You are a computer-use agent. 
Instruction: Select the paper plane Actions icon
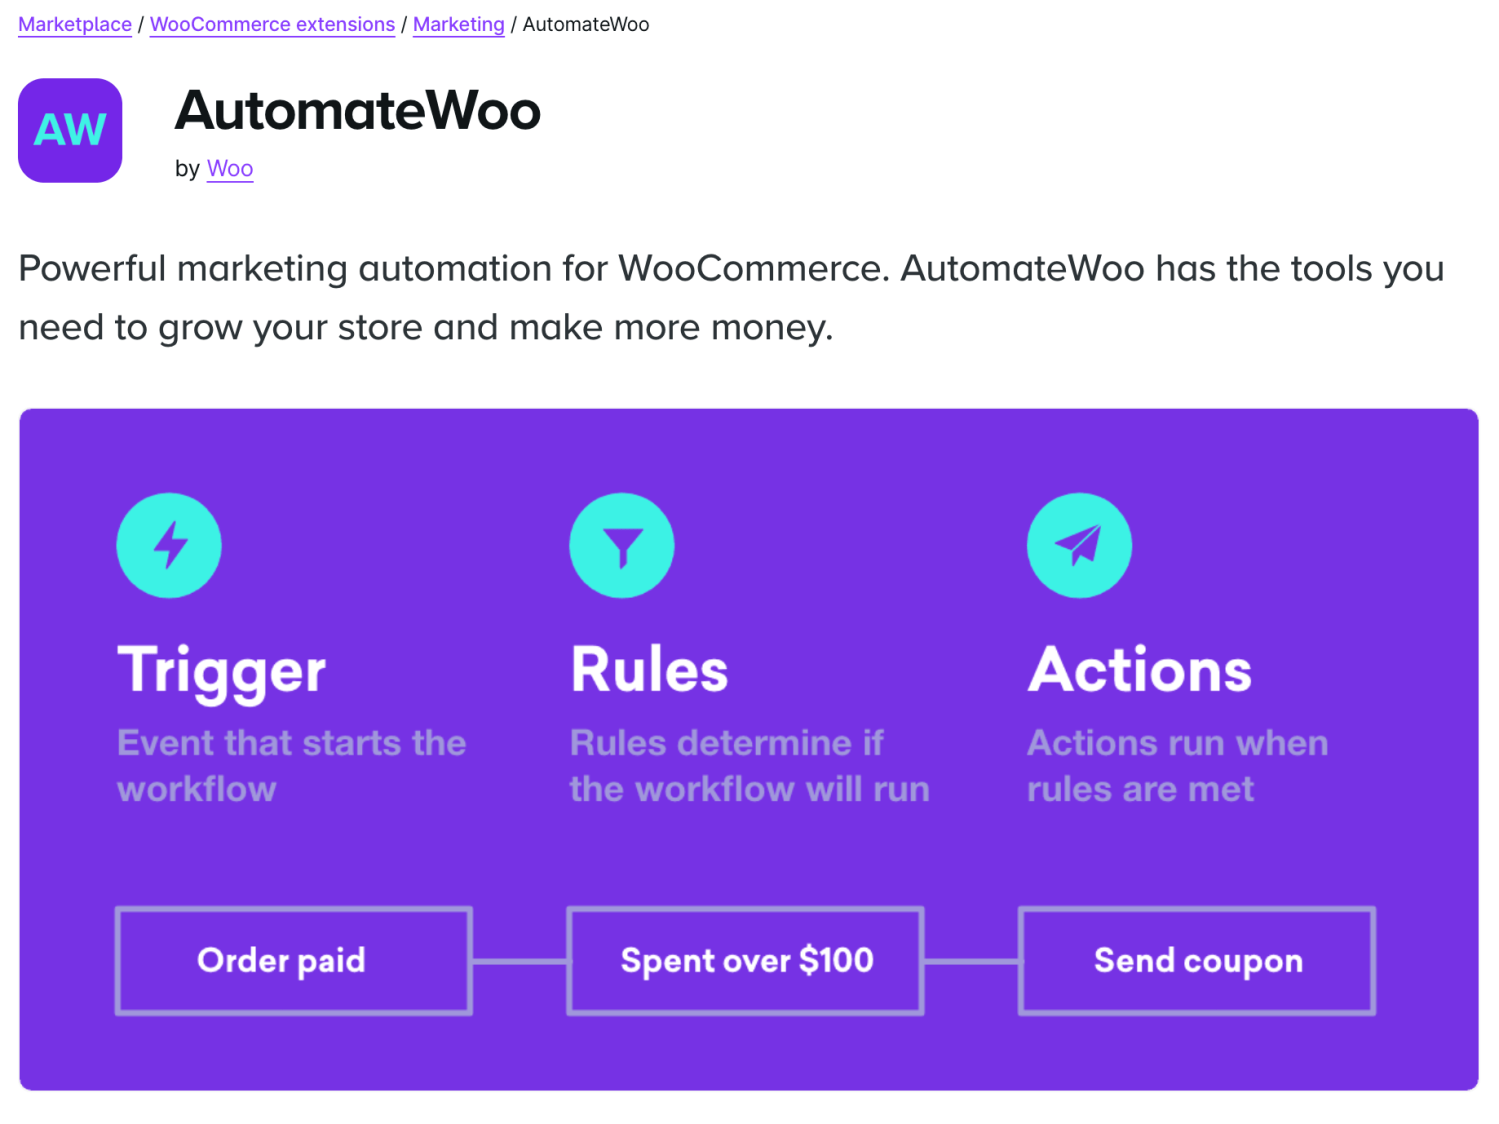point(1079,545)
